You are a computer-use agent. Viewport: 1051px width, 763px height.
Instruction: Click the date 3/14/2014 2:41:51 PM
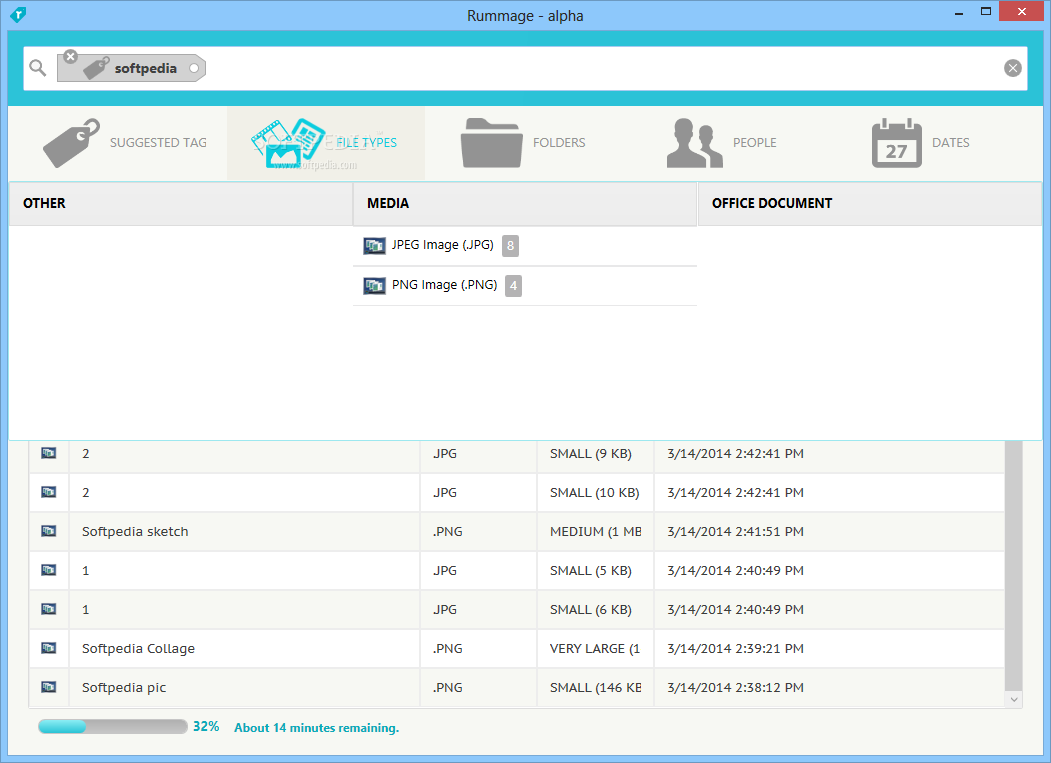coord(735,532)
